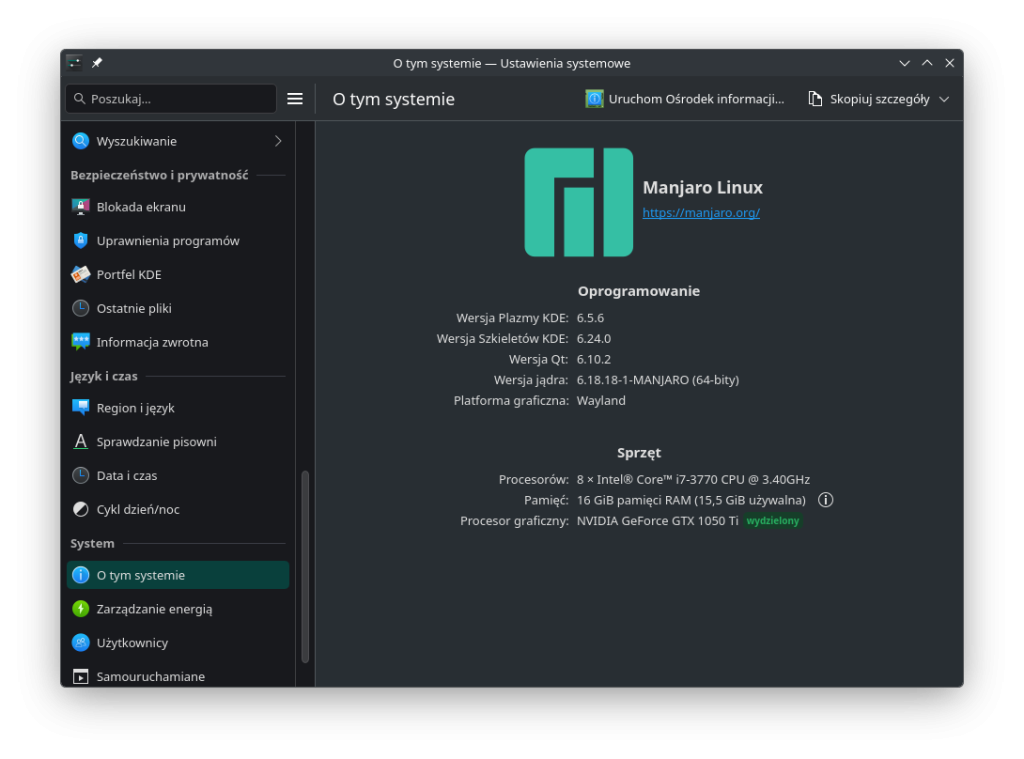The width and height of the screenshot is (1024, 759).
Task: Open the Skopiuj szczegóły dropdown arrow
Action: point(944,99)
